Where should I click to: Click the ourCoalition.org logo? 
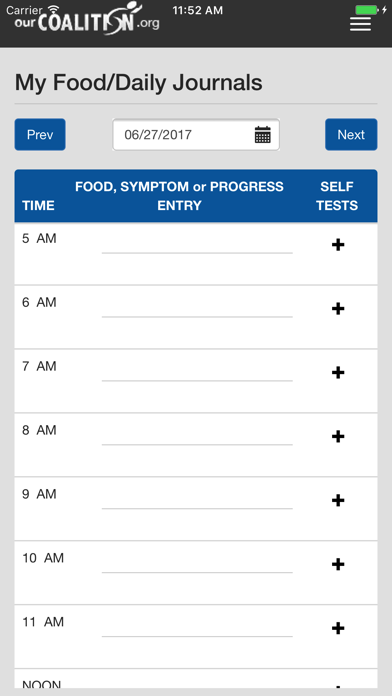(87, 19)
